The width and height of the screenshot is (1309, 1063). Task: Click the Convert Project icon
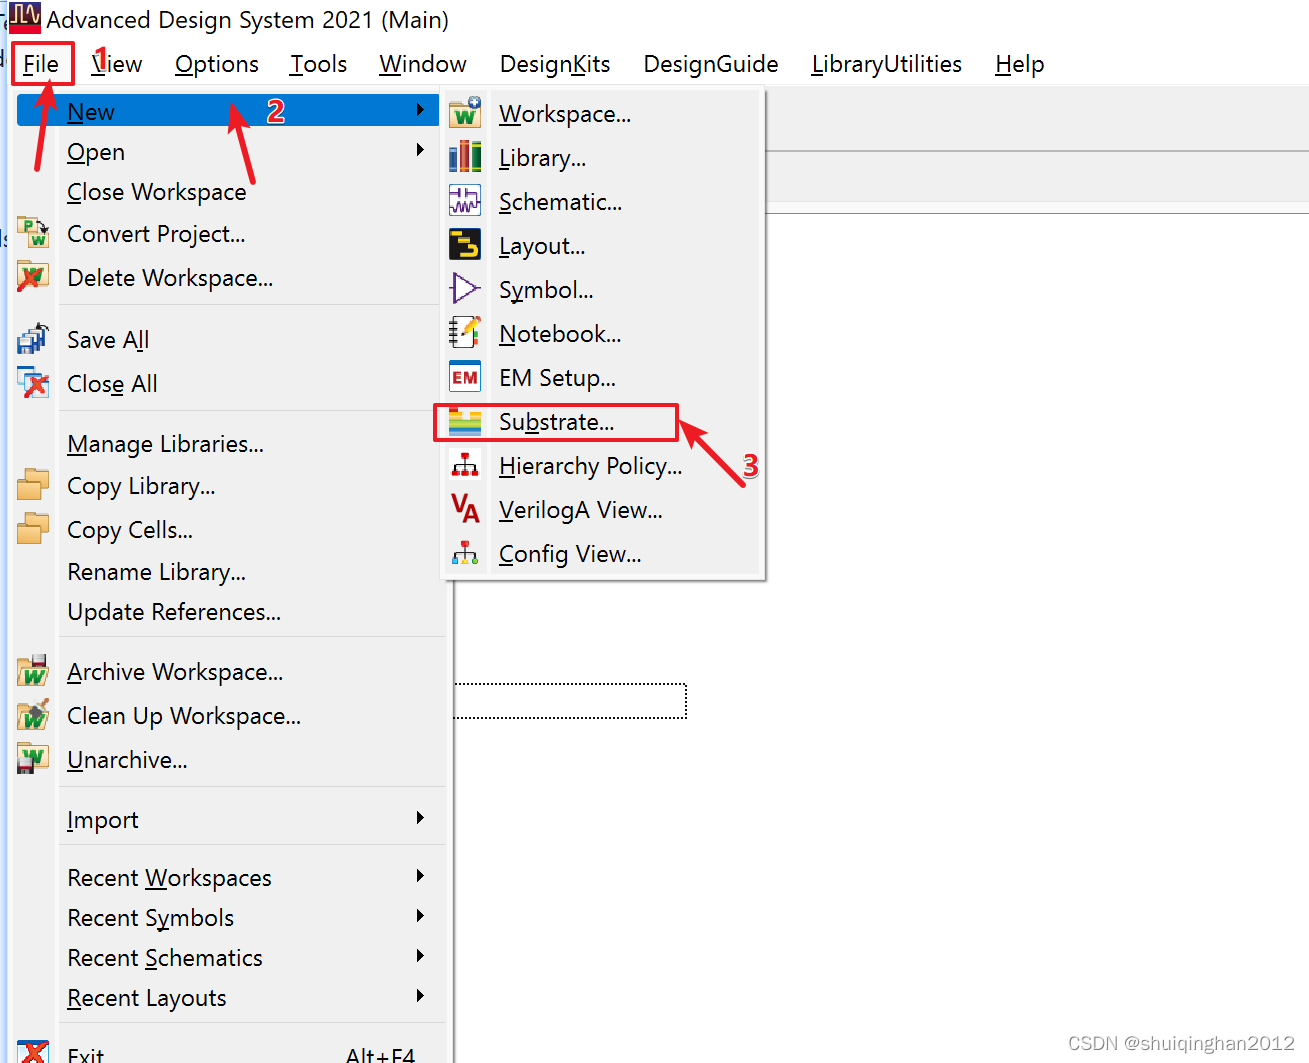pyautogui.click(x=33, y=233)
